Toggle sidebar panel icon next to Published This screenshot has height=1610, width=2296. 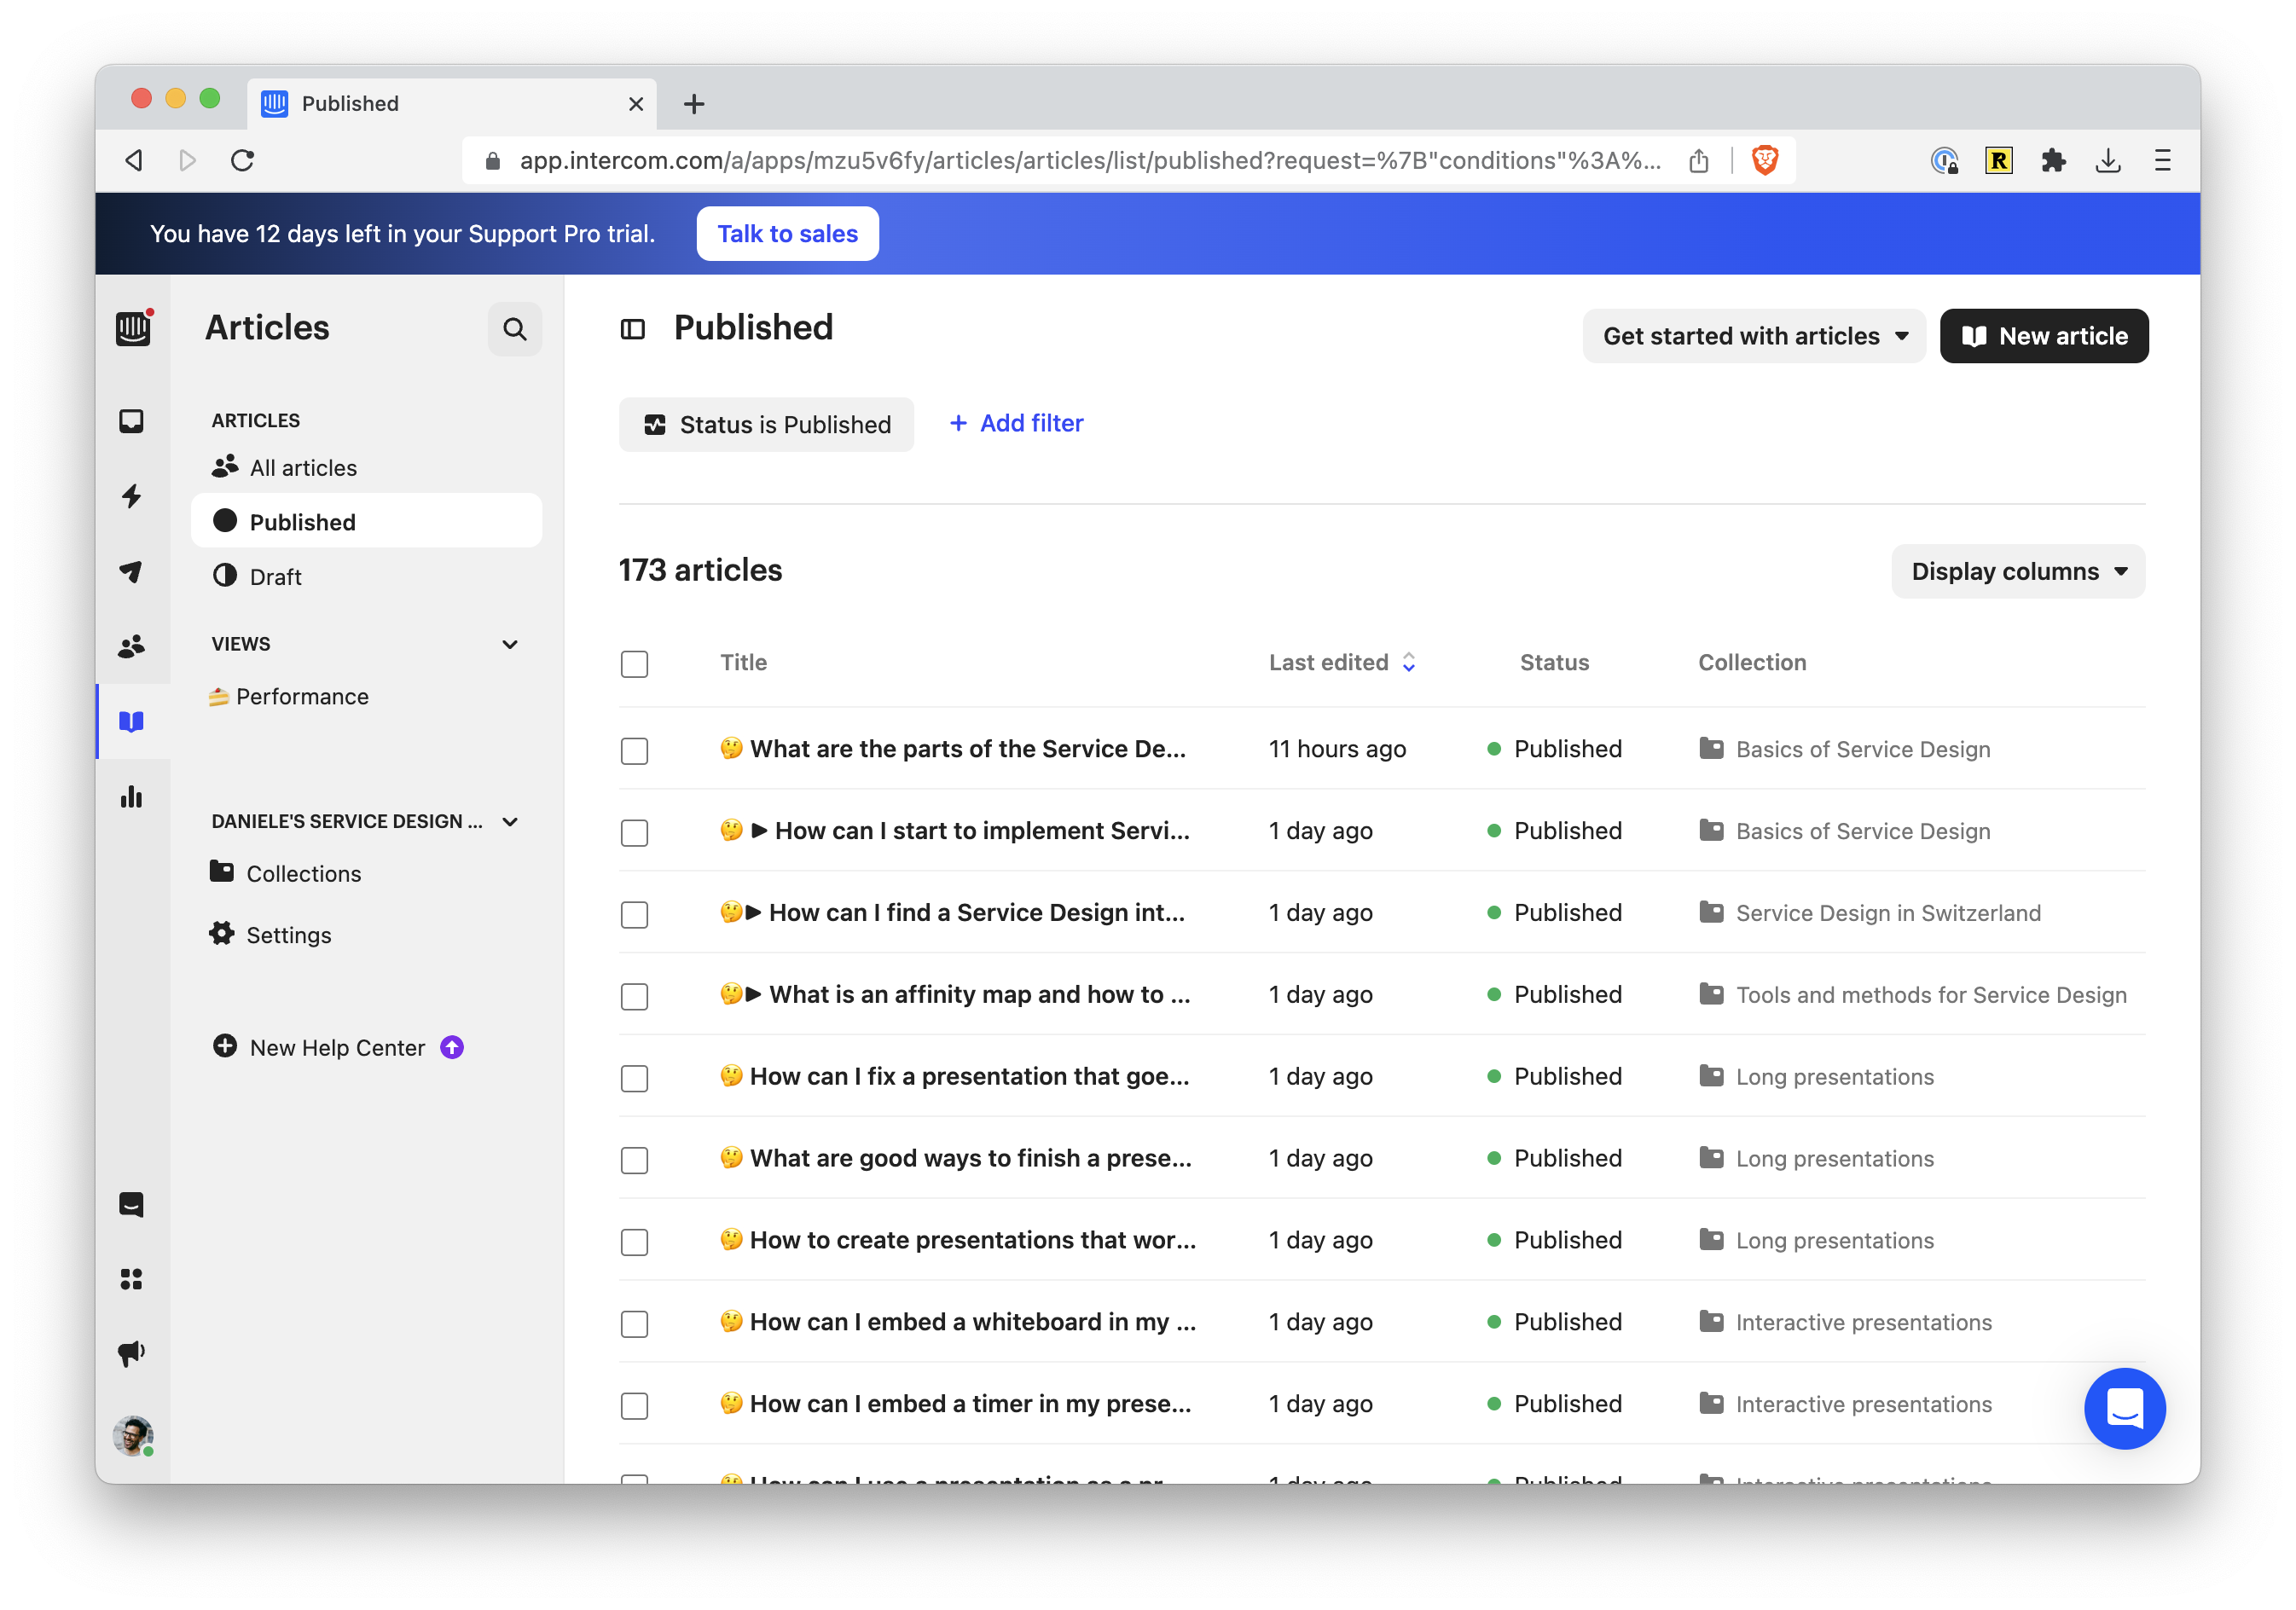point(632,329)
